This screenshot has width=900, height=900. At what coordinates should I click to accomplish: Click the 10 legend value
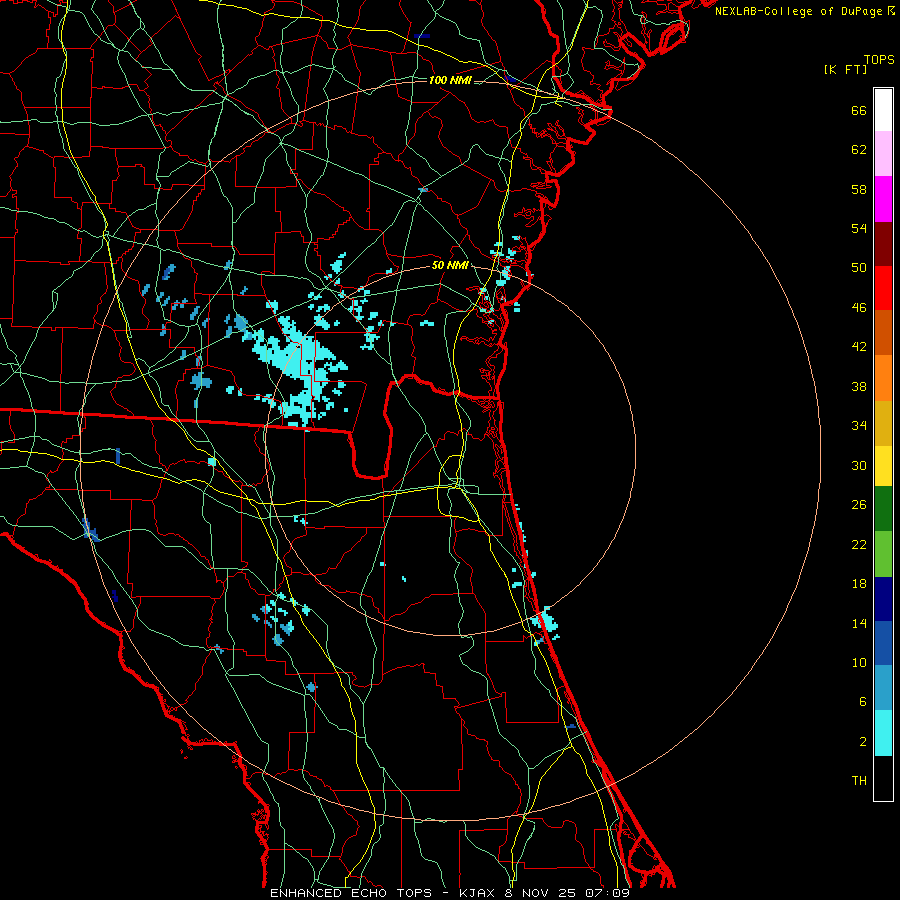coord(859,662)
